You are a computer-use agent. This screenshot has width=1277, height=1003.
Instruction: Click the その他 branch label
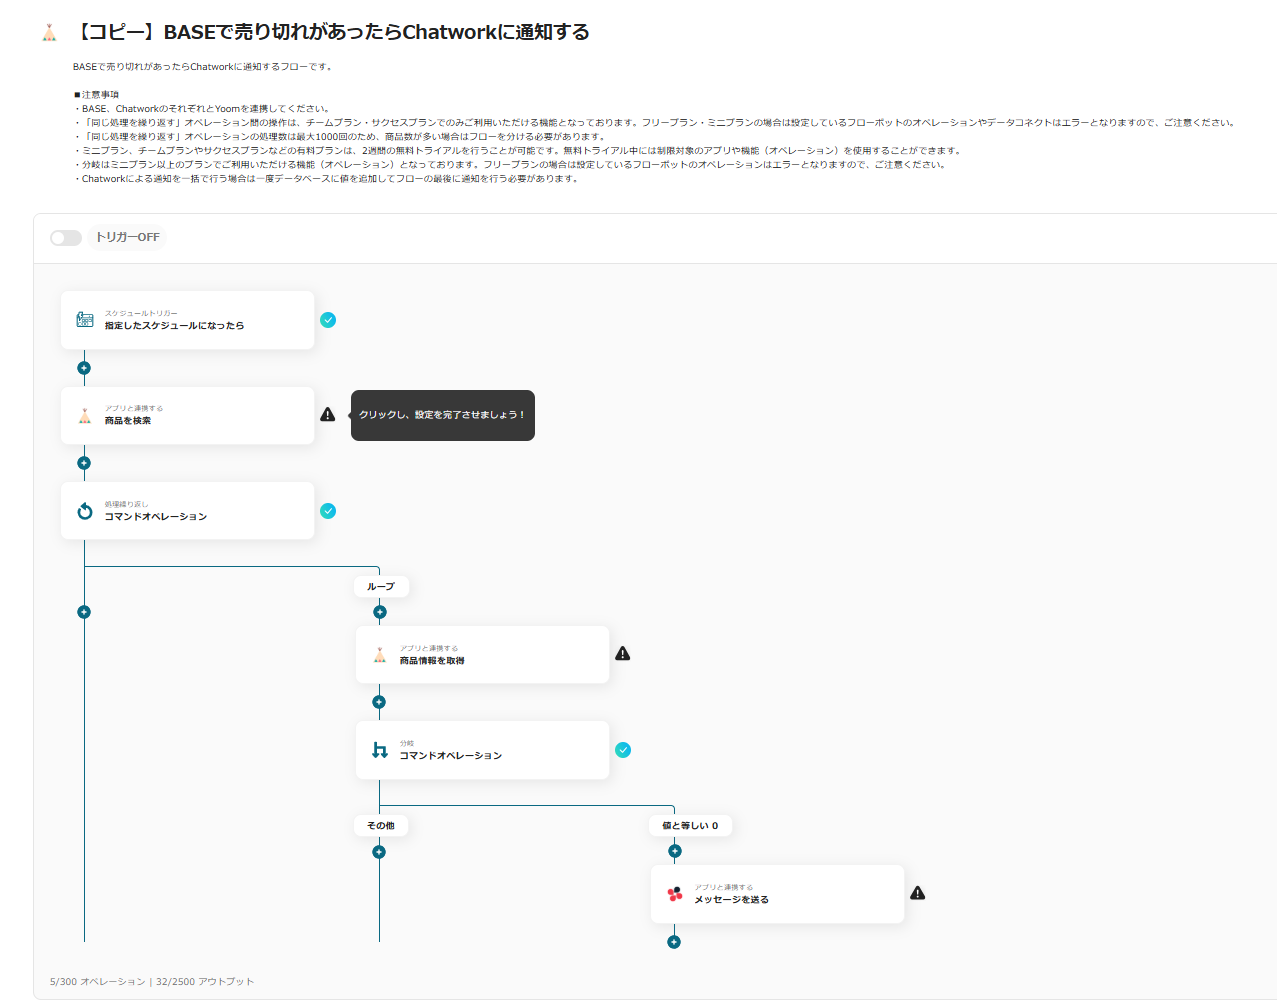381,826
